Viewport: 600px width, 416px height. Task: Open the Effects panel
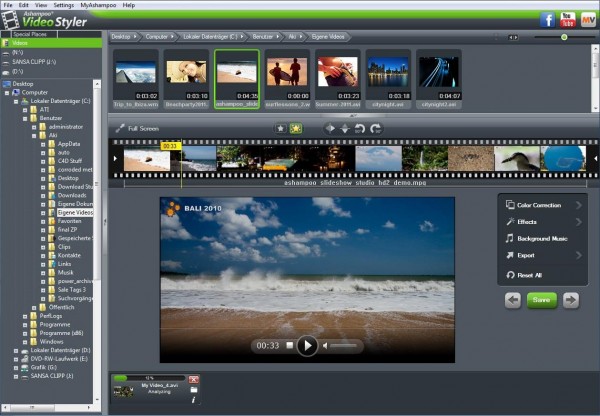[543, 222]
